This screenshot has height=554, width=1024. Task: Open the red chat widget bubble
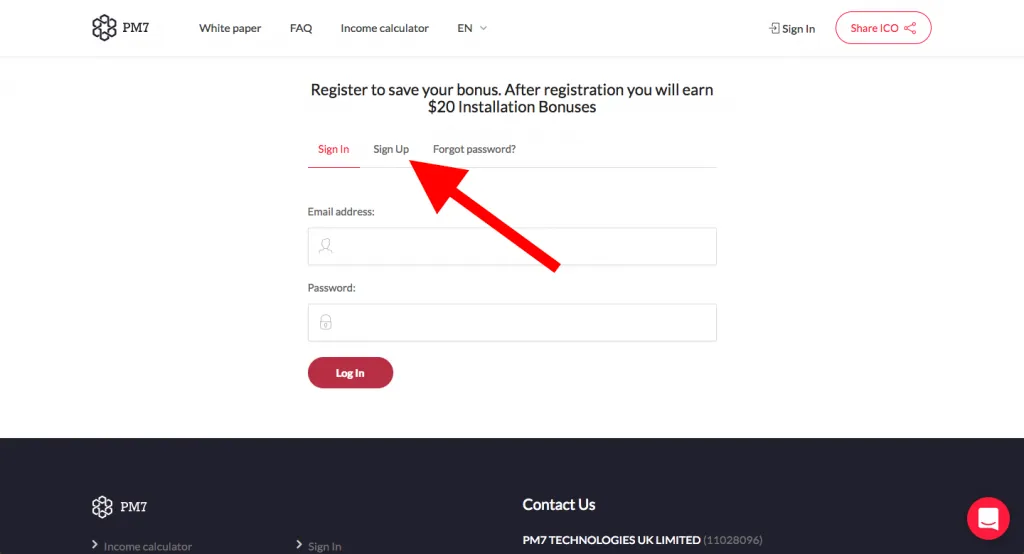pyautogui.click(x=988, y=518)
